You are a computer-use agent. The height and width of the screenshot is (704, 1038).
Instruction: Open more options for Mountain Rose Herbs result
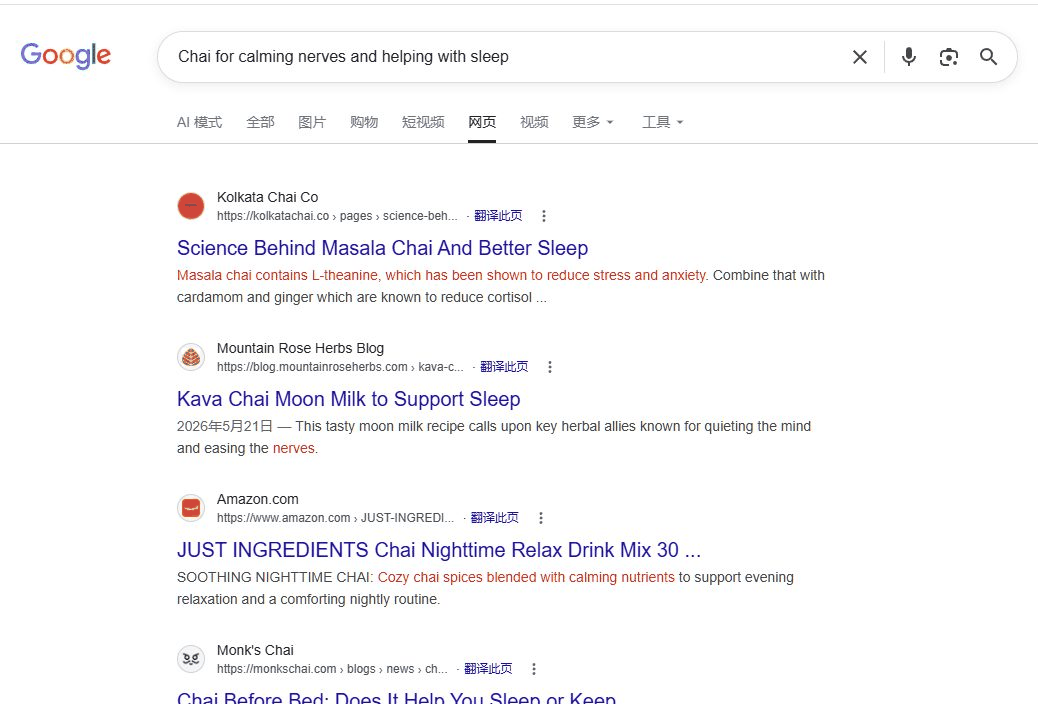pyautogui.click(x=549, y=367)
